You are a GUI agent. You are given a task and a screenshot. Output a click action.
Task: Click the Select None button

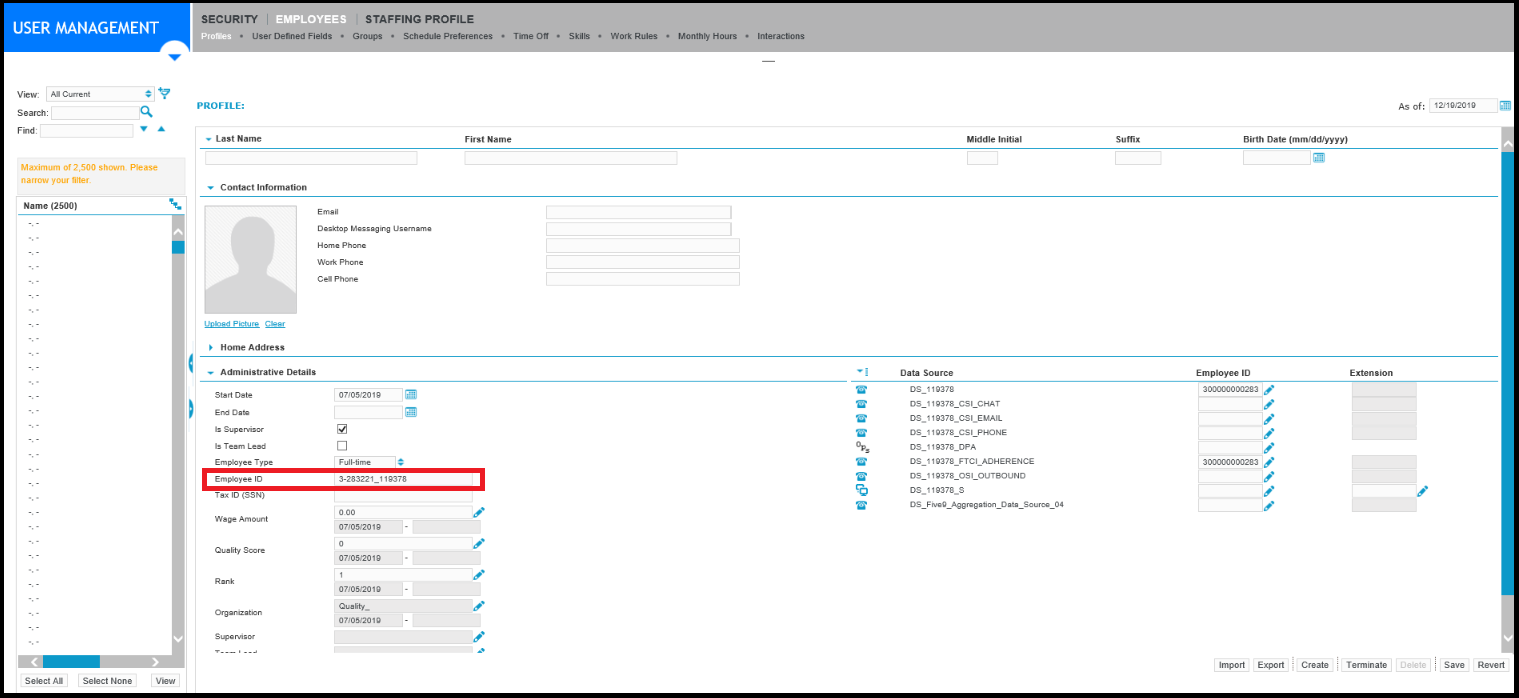pyautogui.click(x=107, y=681)
